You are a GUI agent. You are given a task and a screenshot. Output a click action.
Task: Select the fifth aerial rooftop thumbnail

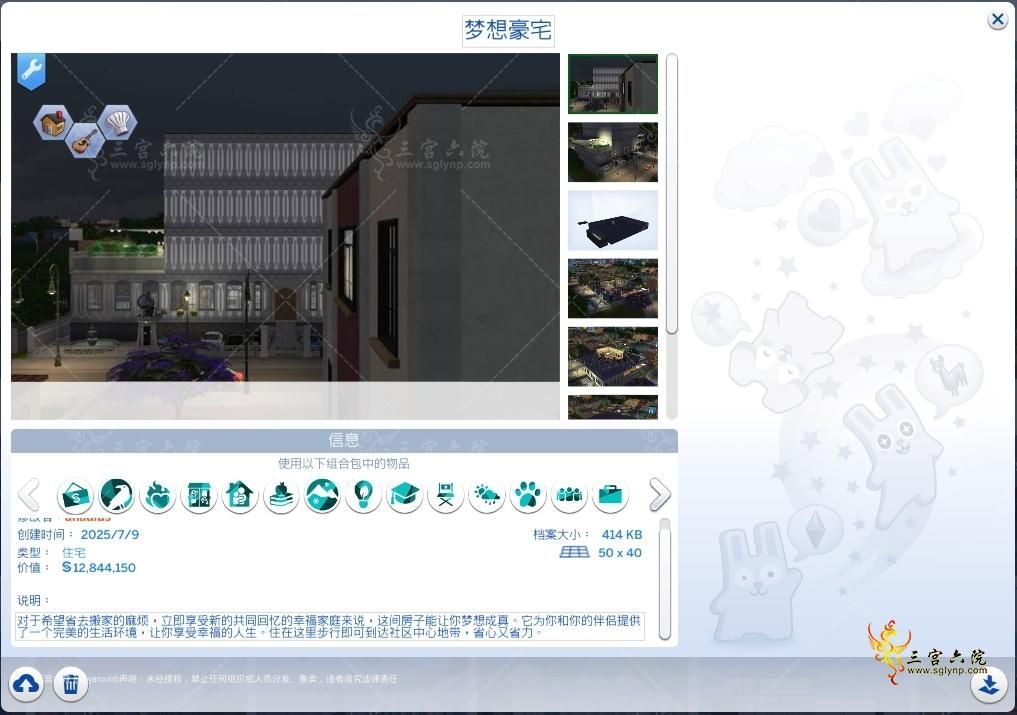(x=613, y=357)
